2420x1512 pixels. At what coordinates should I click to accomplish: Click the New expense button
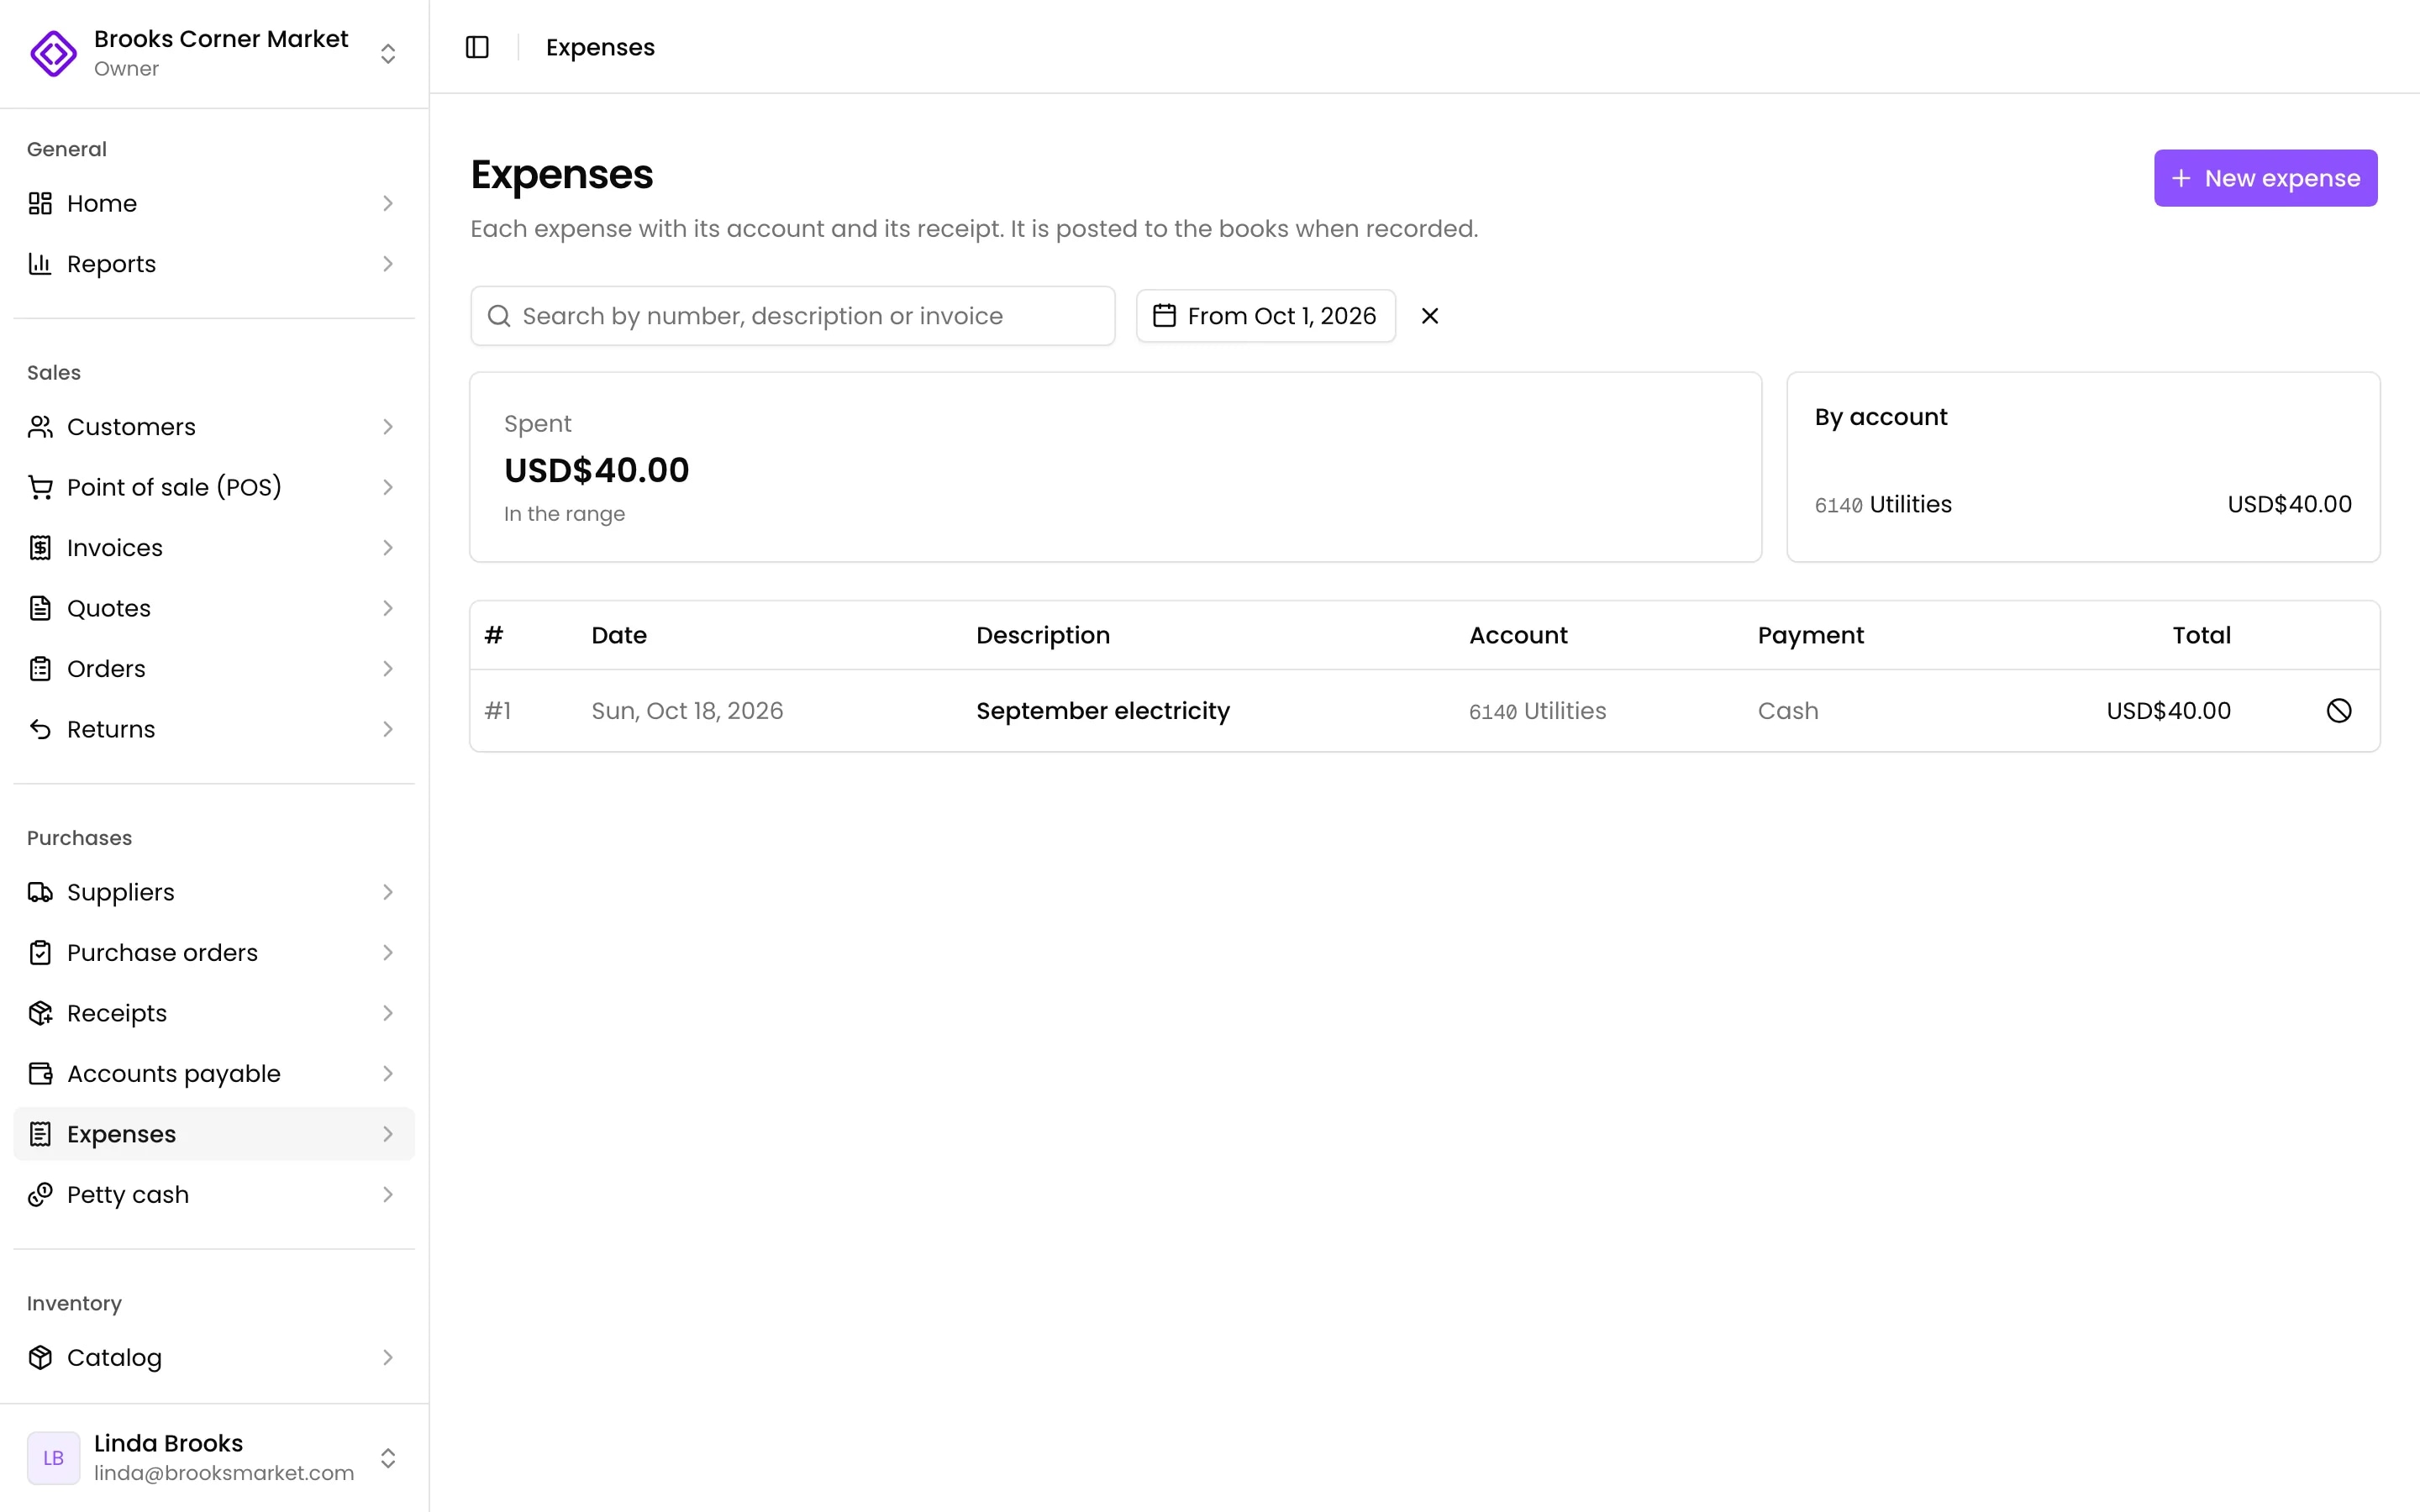pos(2265,178)
